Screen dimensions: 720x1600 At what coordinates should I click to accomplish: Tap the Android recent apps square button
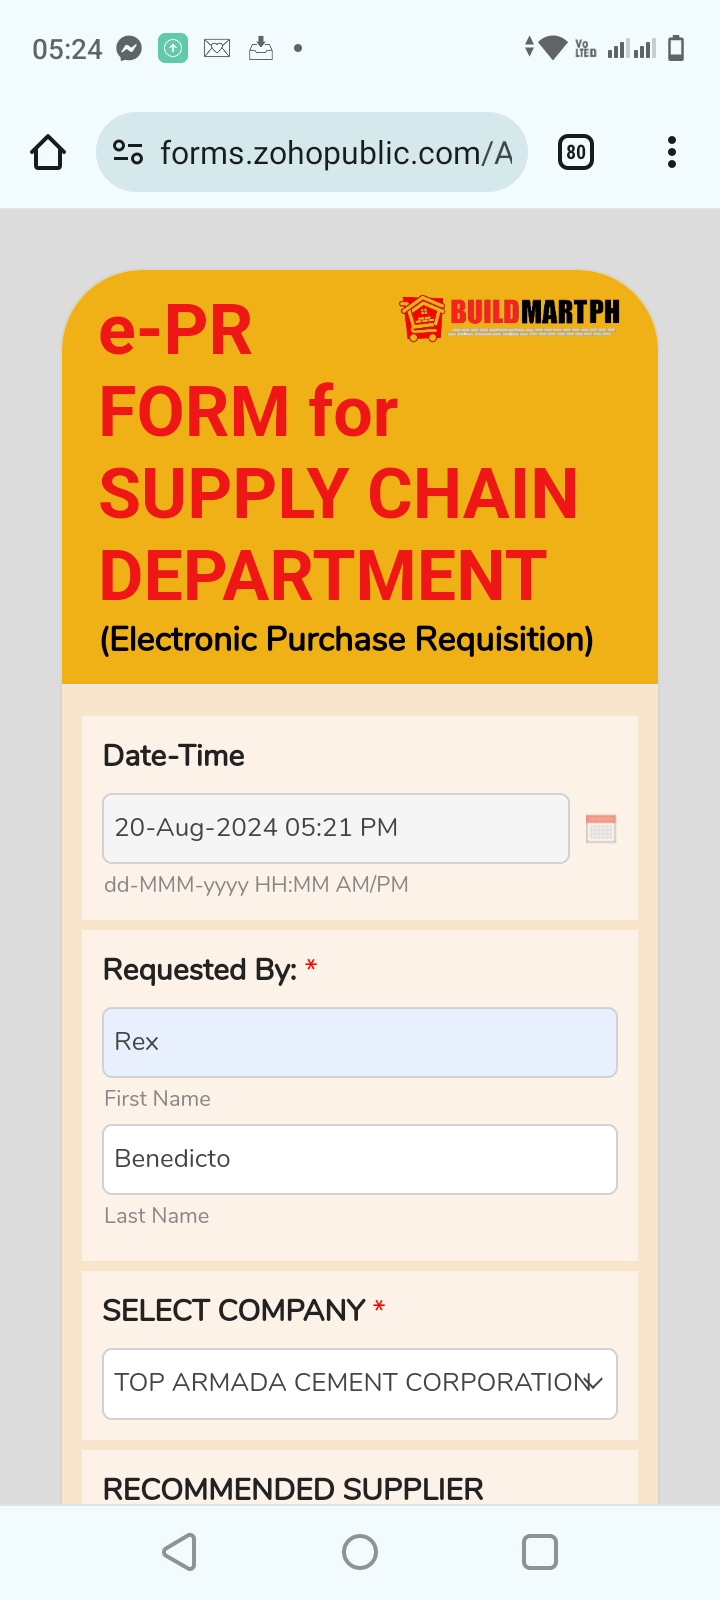coord(540,1552)
